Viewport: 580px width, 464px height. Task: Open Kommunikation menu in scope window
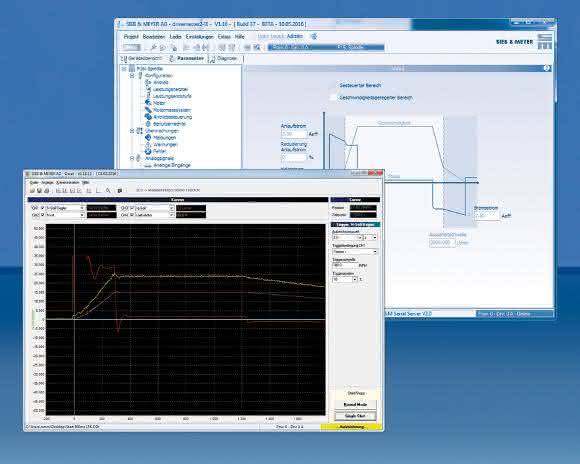(x=68, y=183)
